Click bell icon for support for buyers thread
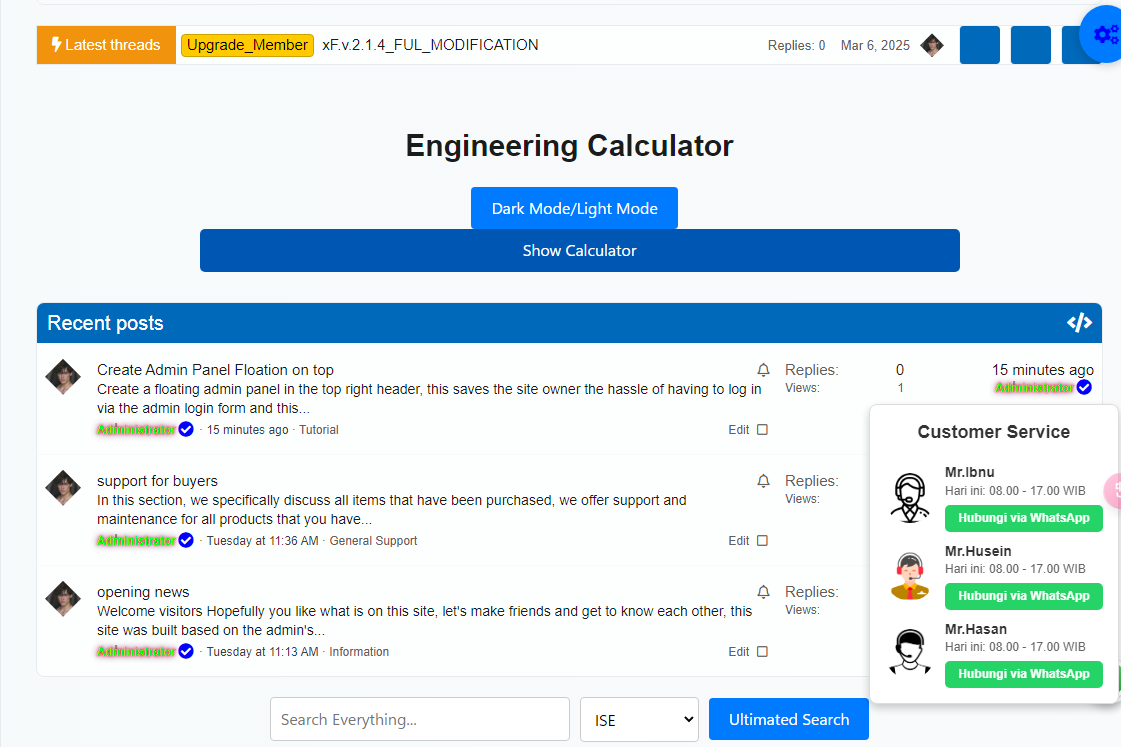Viewport: 1121px width, 747px height. 763,481
